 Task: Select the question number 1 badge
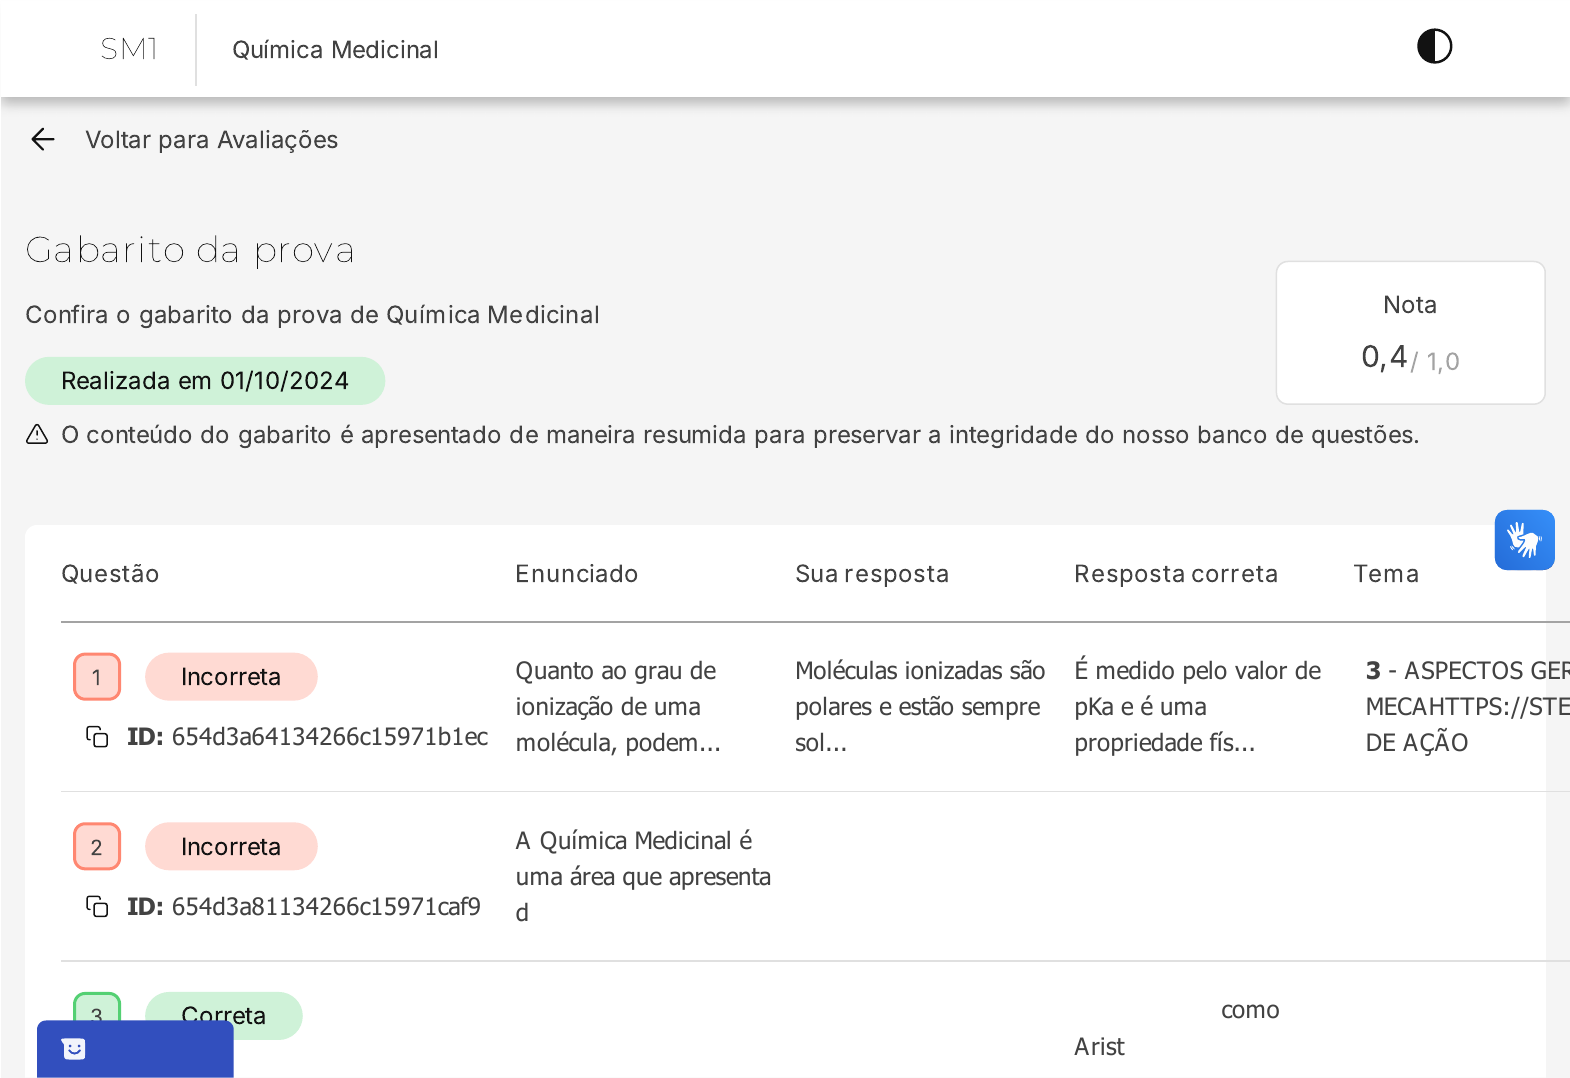click(x=97, y=677)
